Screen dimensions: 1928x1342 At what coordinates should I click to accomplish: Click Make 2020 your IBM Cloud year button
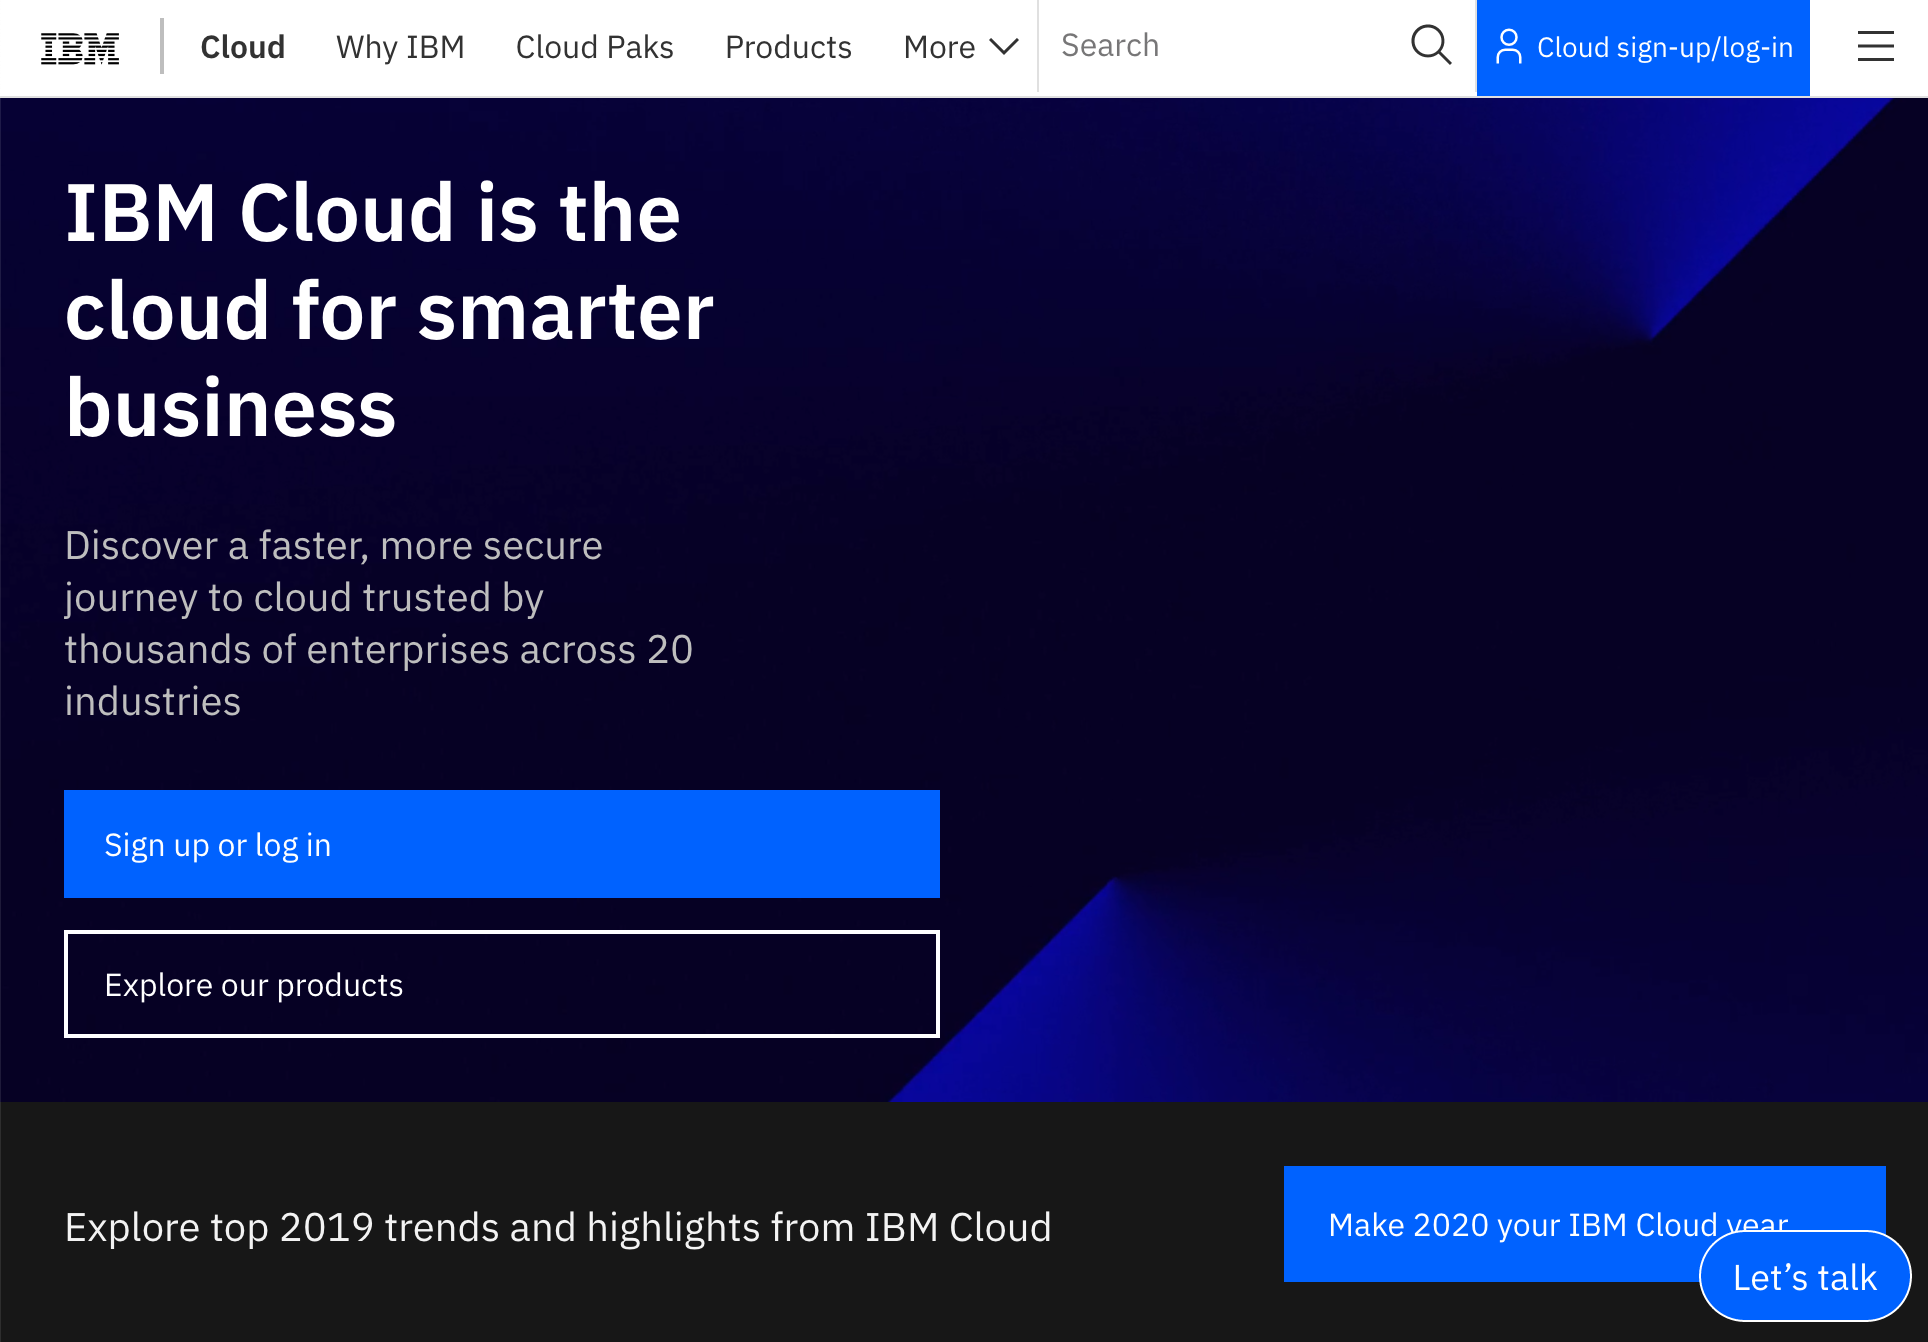1584,1224
